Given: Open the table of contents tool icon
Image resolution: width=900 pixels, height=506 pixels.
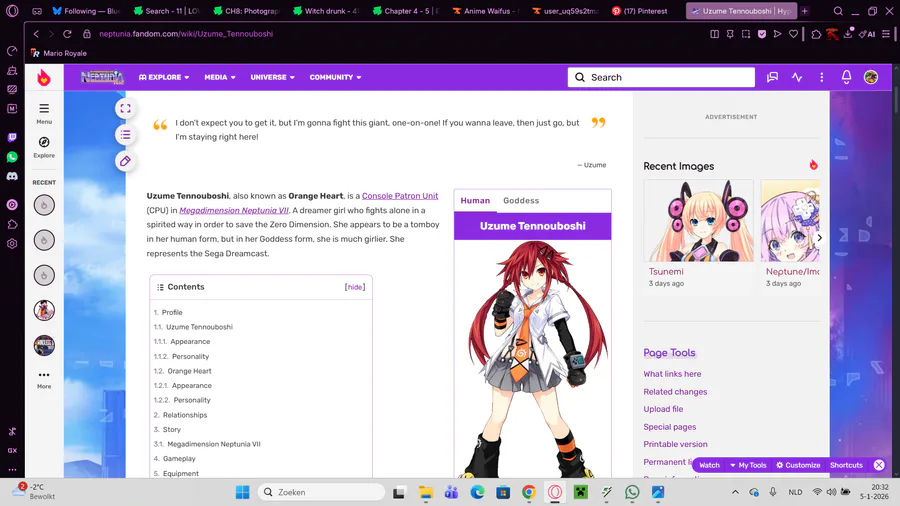Looking at the screenshot, I should [x=125, y=135].
